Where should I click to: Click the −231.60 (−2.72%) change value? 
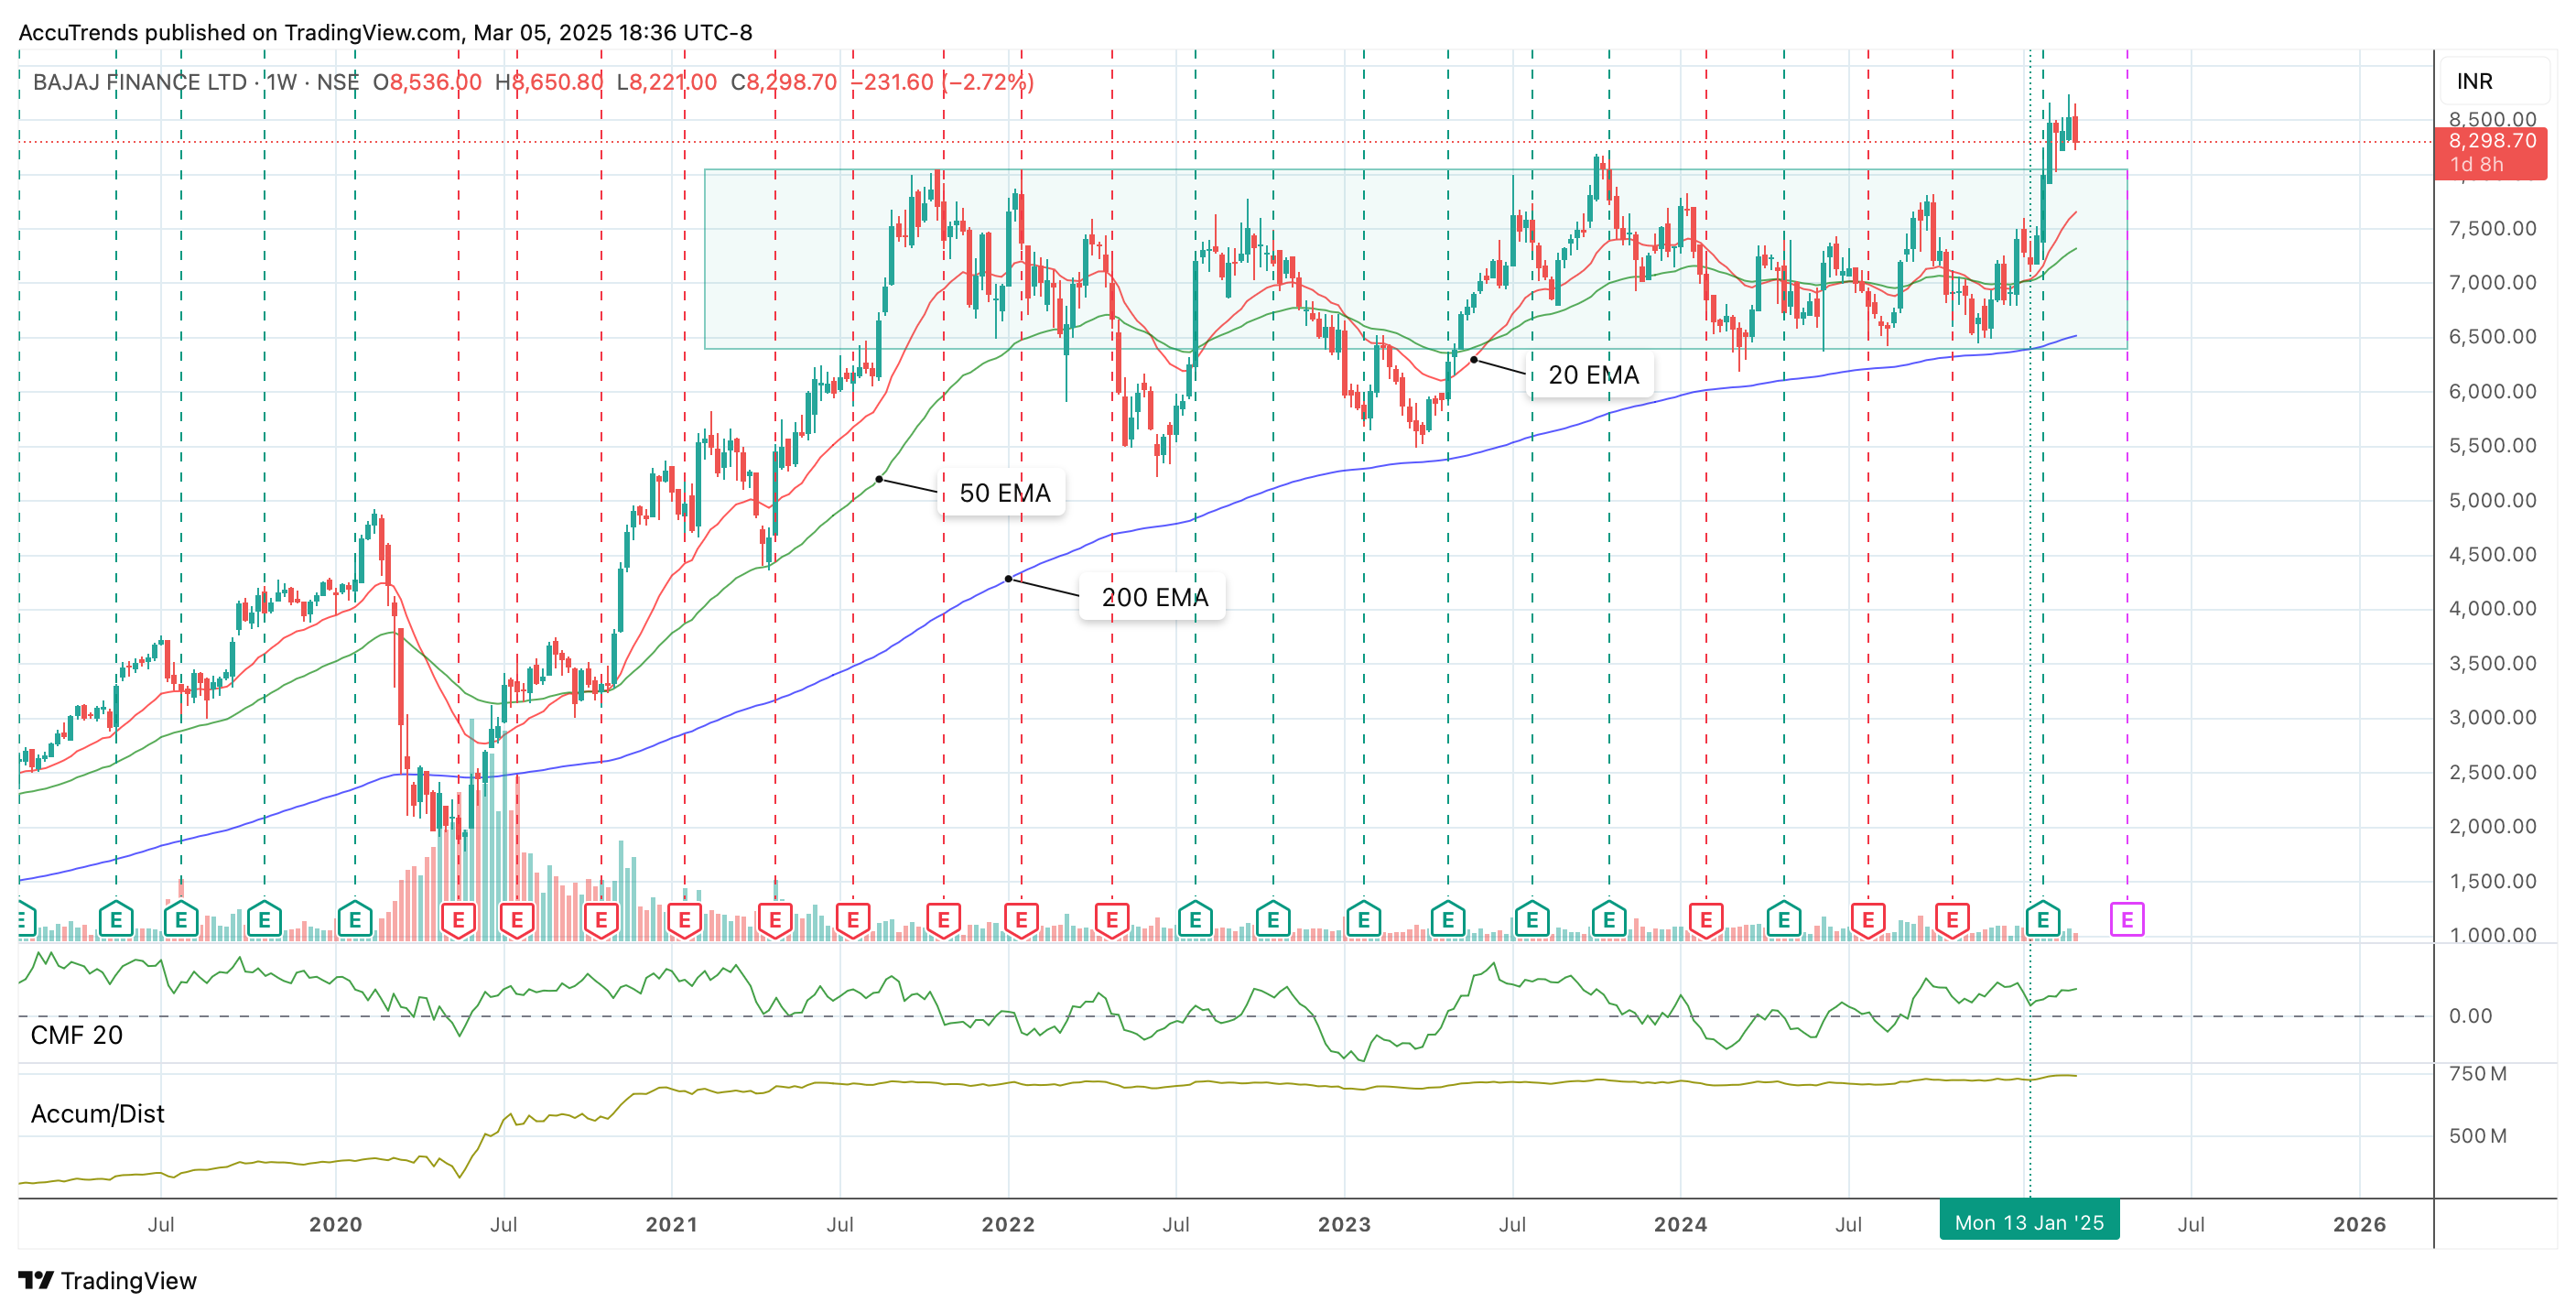coord(941,82)
